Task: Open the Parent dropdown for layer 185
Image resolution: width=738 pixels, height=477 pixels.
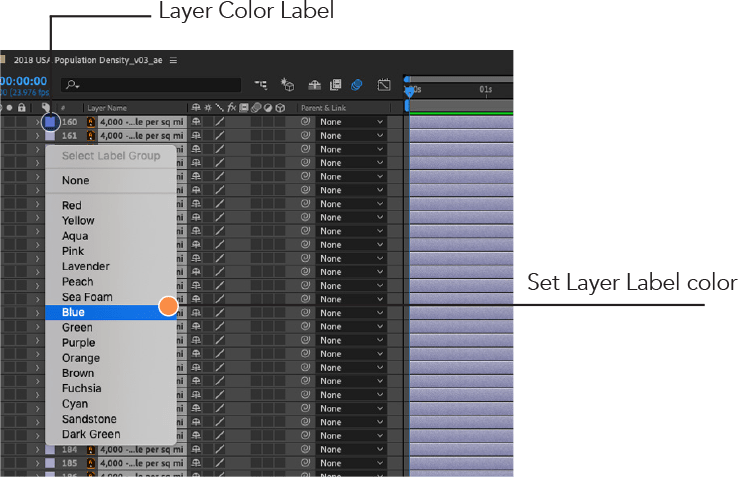Action: (352, 463)
